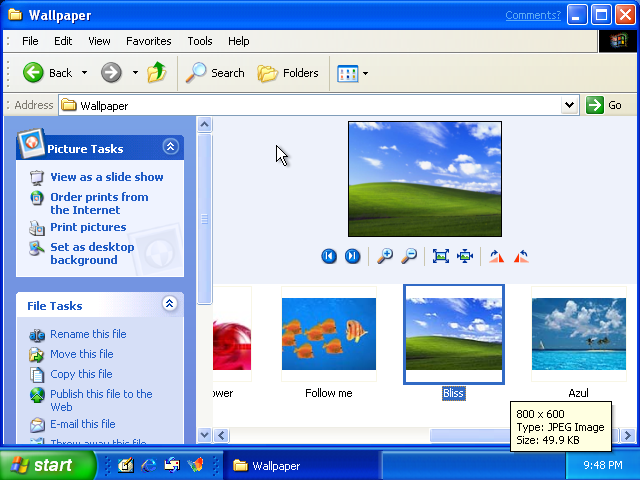Click Move this file link
Screen dimensions: 640x480
pyautogui.click(x=82, y=354)
